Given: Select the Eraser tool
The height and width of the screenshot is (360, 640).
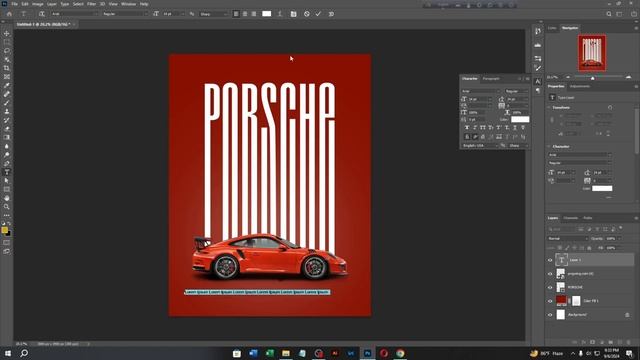Looking at the screenshot, I should [x=7, y=129].
